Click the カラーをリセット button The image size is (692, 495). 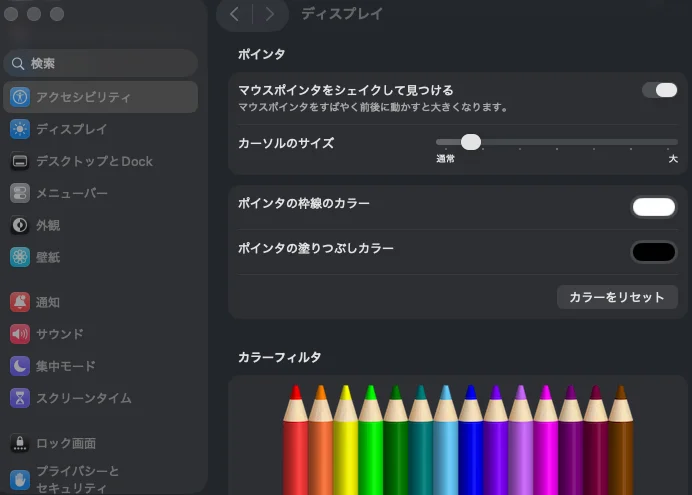pos(617,297)
